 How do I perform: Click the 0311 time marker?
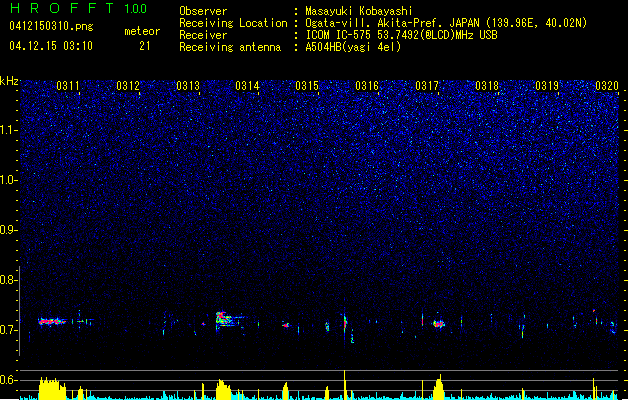coord(68,86)
